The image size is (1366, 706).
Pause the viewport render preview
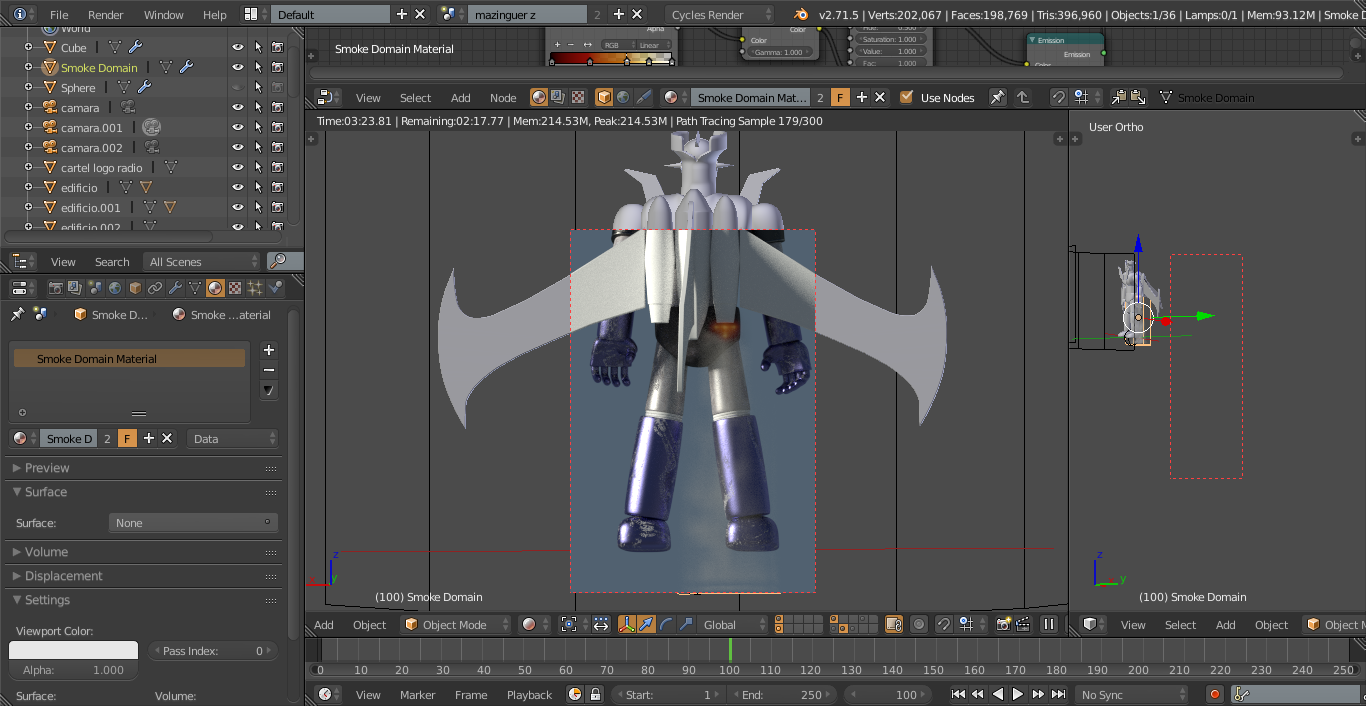[1048, 624]
